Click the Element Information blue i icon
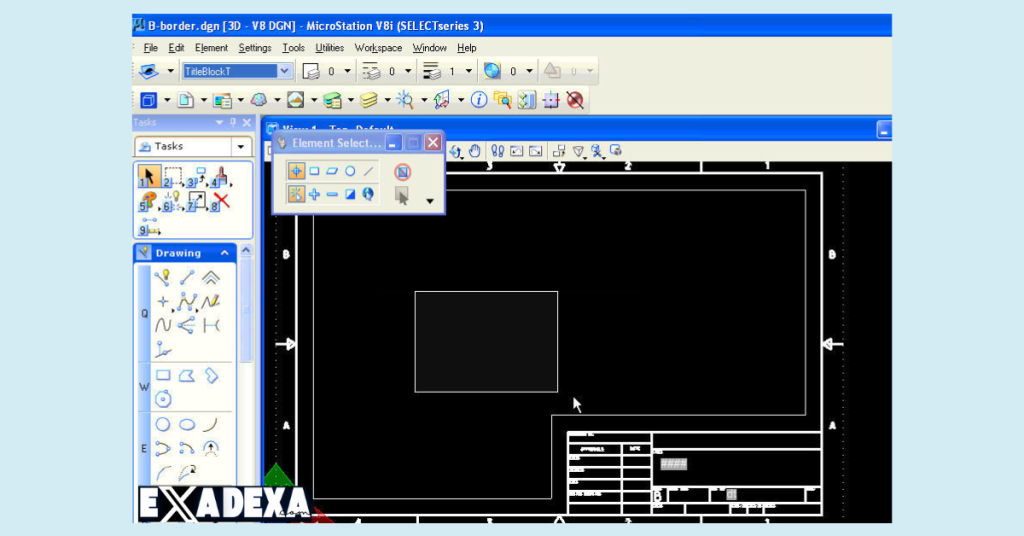1024x536 pixels. (x=479, y=100)
